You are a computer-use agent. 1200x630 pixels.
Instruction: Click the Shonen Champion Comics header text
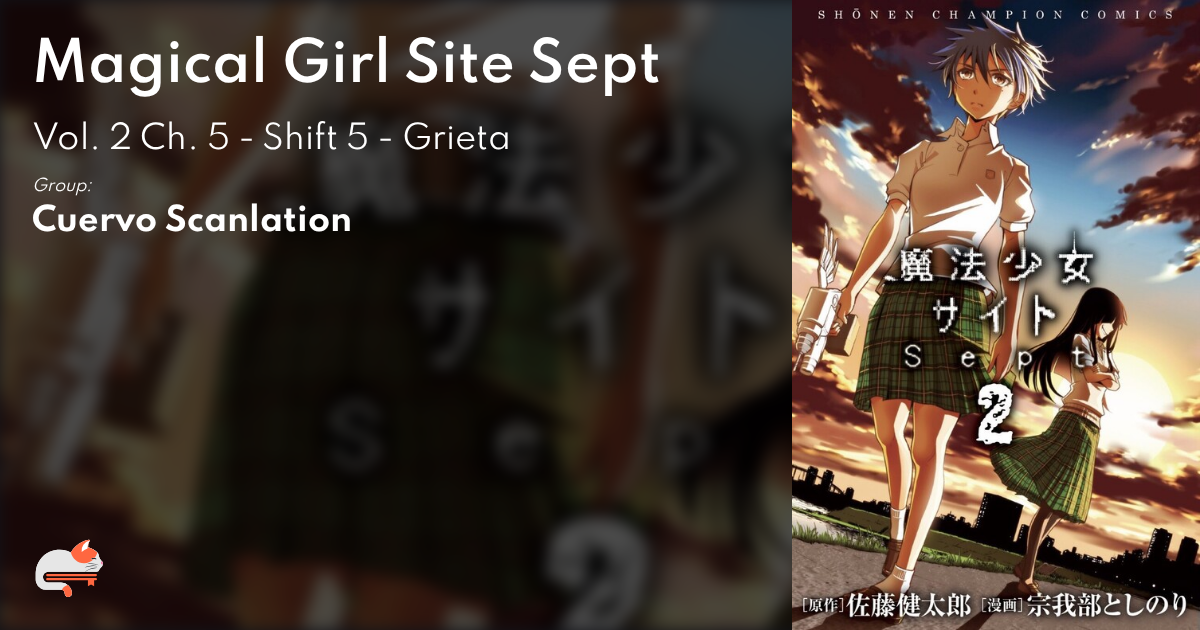pos(996,15)
